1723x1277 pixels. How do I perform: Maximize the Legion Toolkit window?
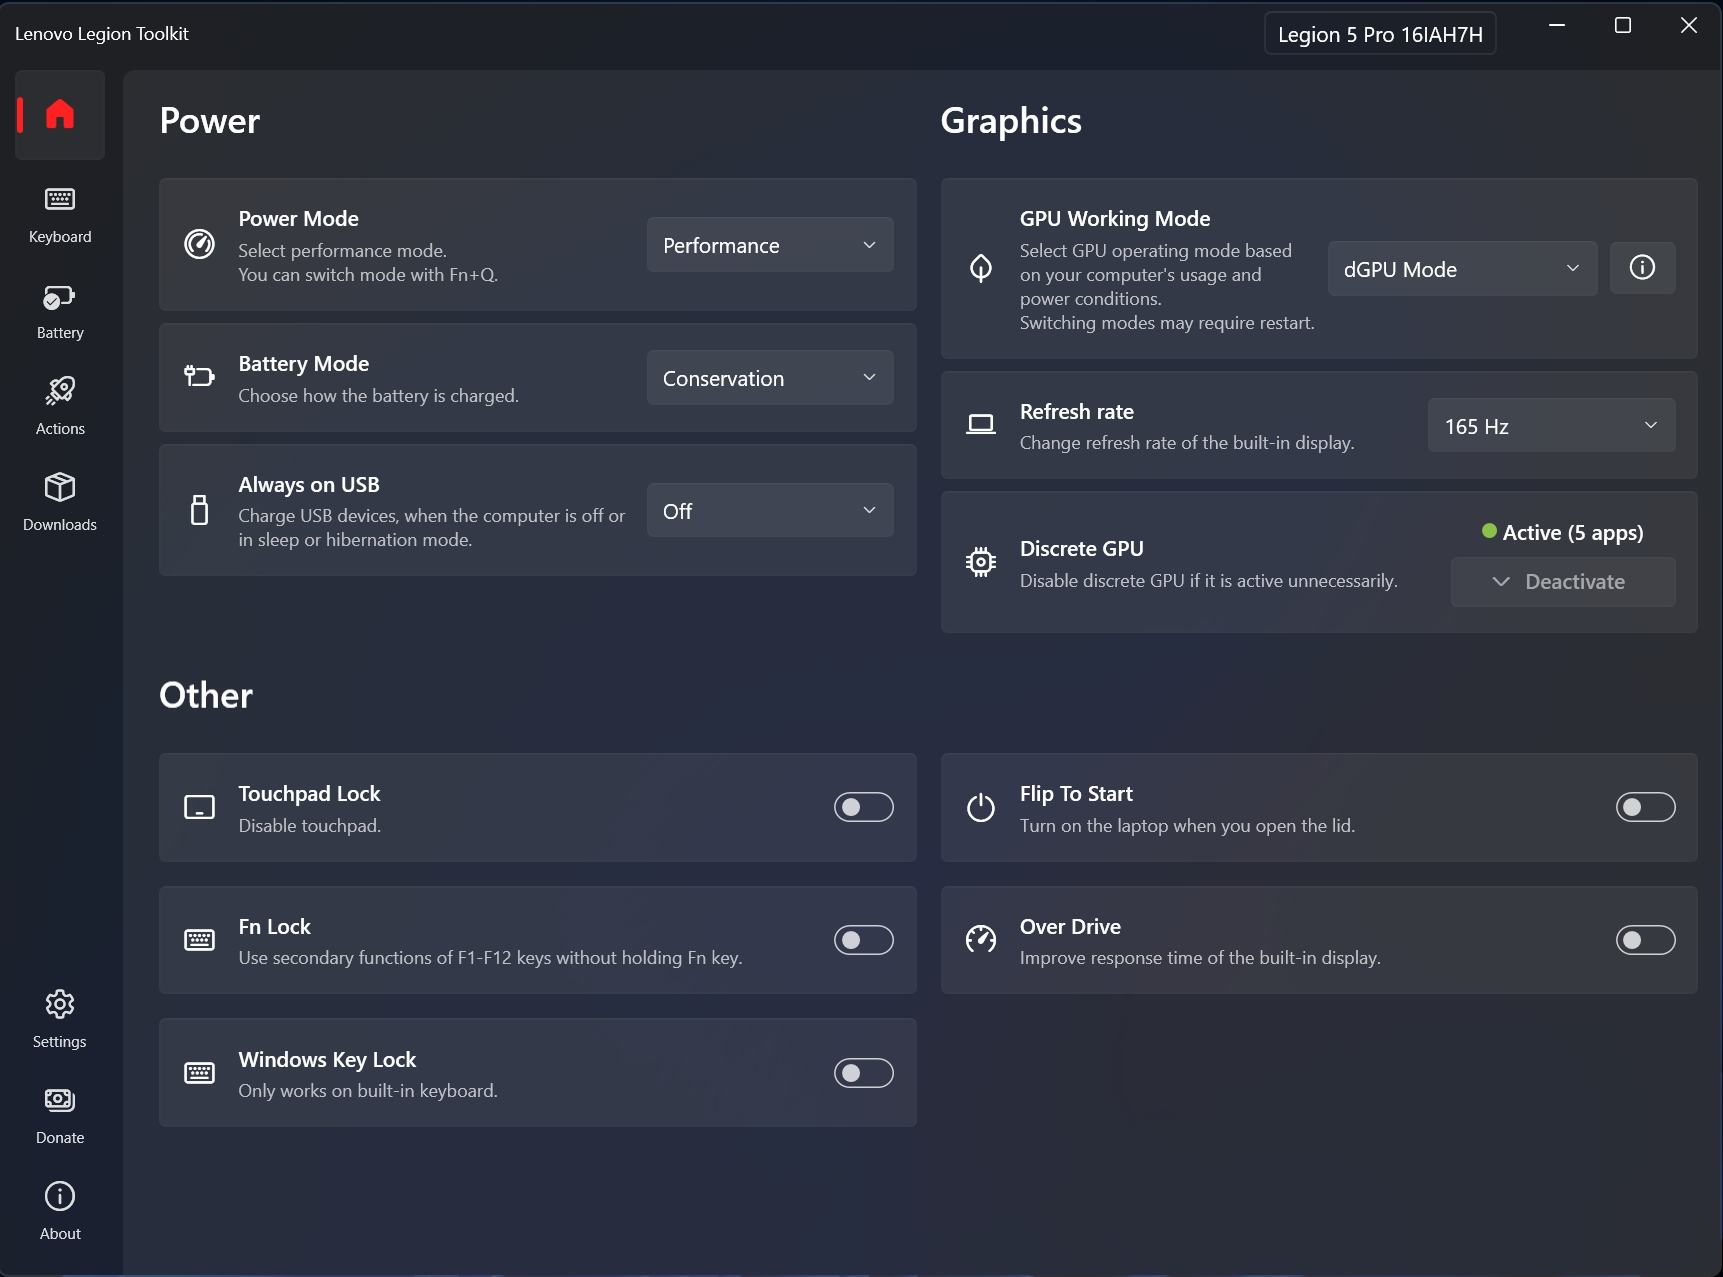[x=1623, y=26]
